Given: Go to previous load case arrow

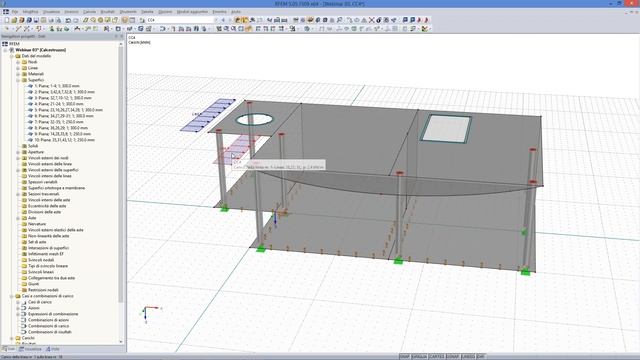Looking at the screenshot, I should pos(223,20).
